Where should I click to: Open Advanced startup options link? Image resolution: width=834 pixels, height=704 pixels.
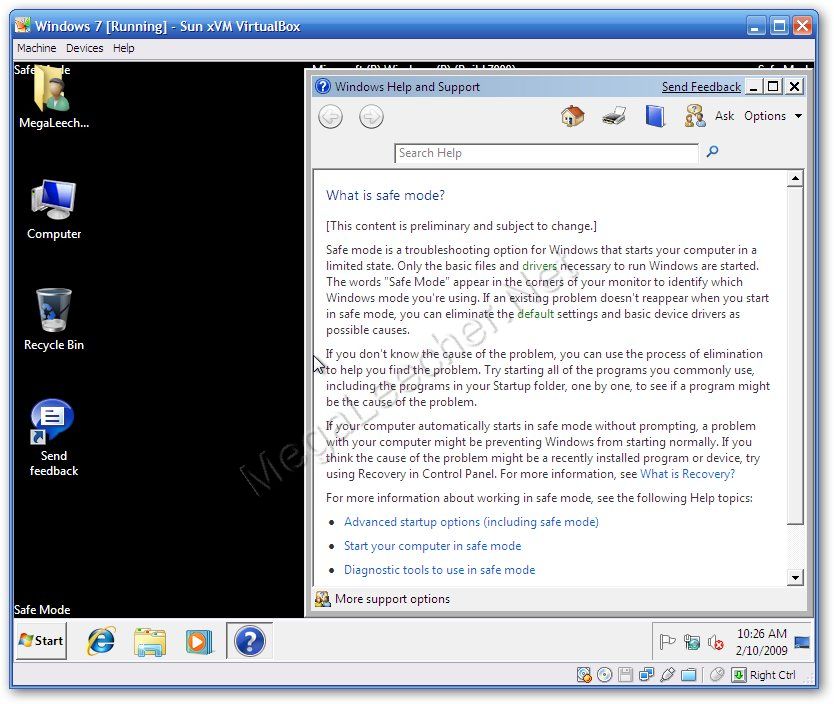coord(471,522)
